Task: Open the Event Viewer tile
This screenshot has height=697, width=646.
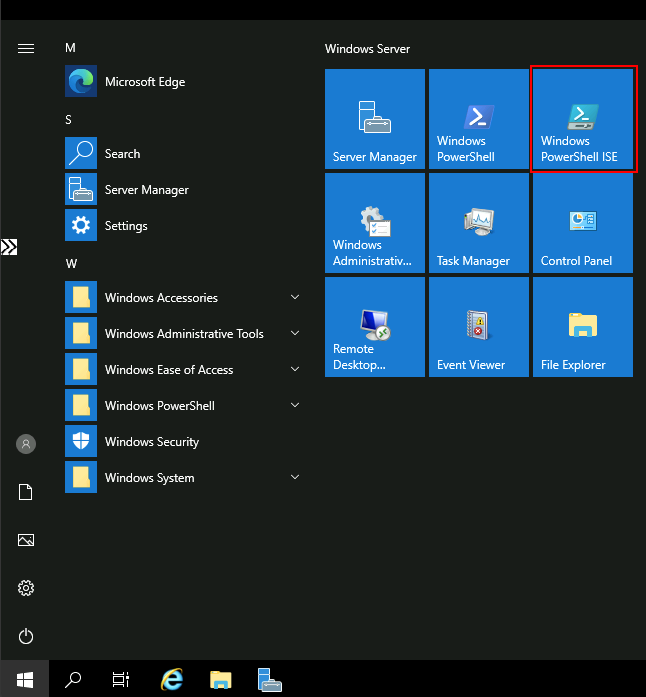Action: [x=478, y=327]
